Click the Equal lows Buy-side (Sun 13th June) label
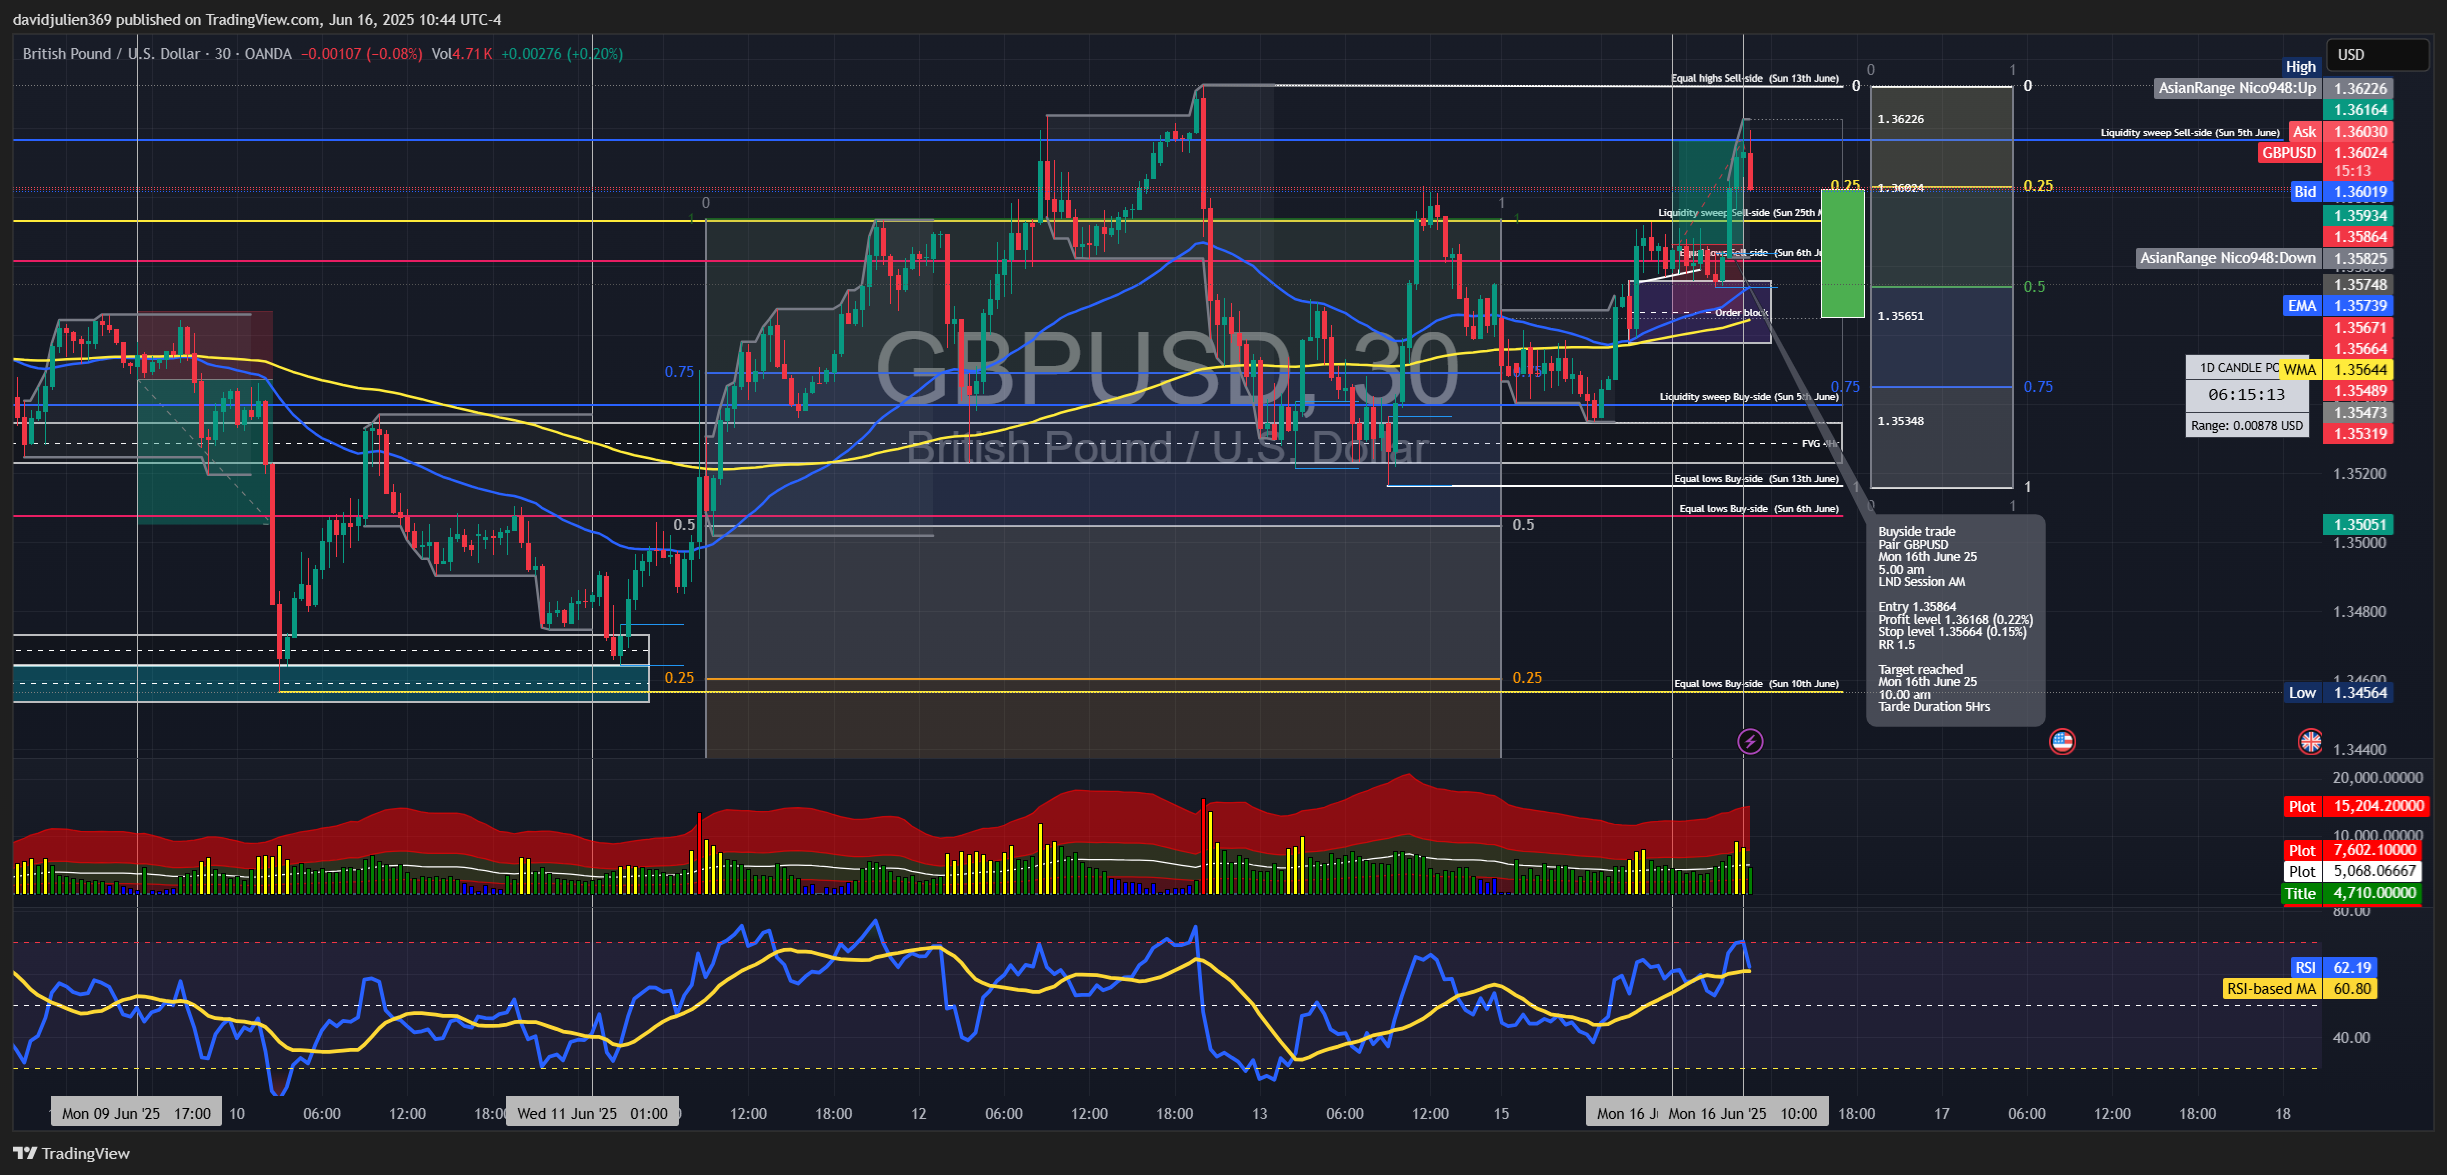Screen dimensions: 2447x1175 pos(1757,479)
